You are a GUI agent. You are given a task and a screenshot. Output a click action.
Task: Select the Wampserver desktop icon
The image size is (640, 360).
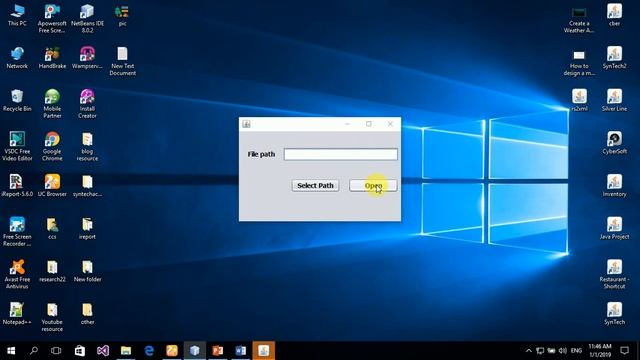tap(87, 58)
